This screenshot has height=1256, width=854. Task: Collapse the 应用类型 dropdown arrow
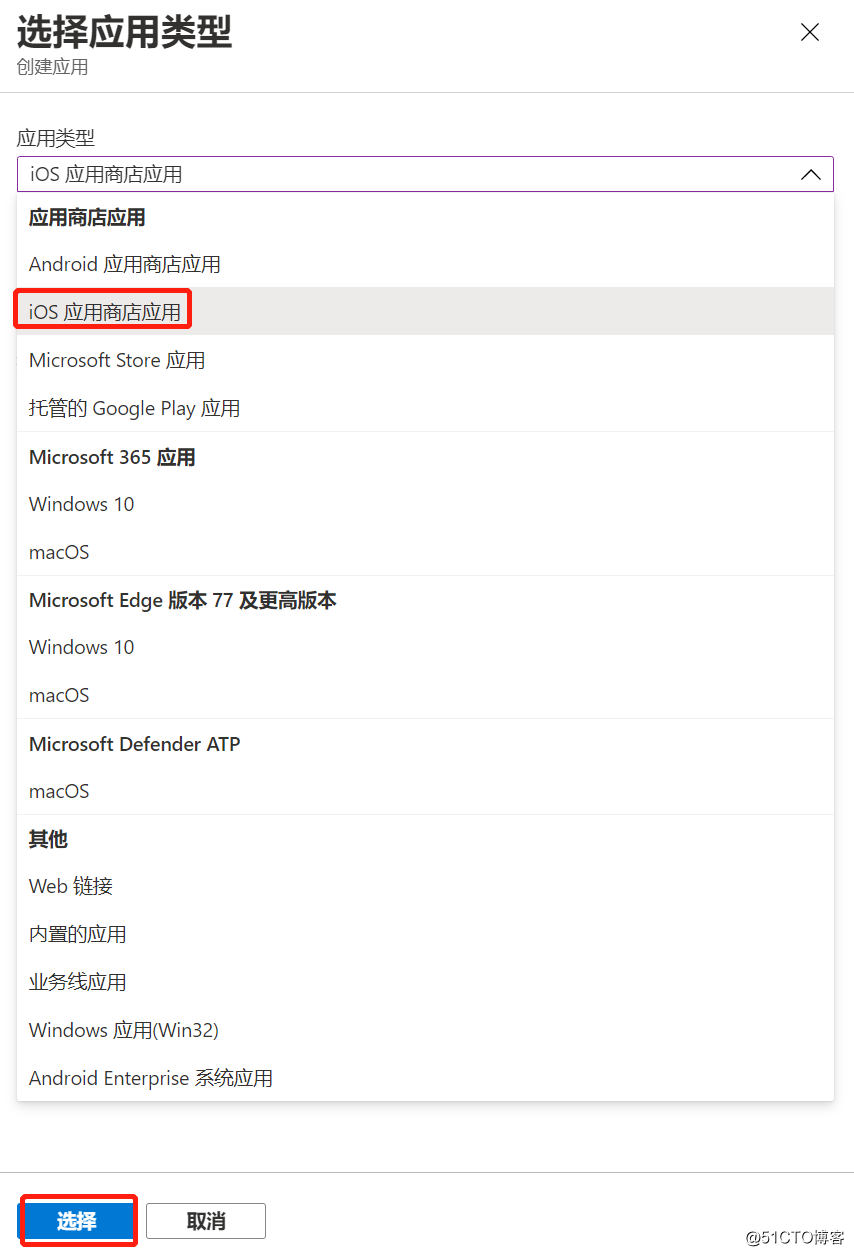point(811,175)
